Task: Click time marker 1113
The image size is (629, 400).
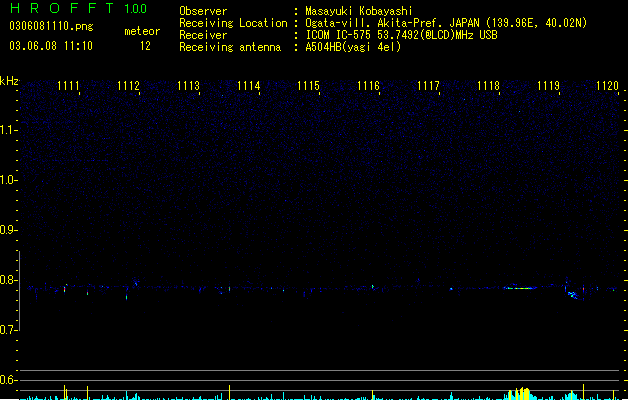Action: pos(188,86)
